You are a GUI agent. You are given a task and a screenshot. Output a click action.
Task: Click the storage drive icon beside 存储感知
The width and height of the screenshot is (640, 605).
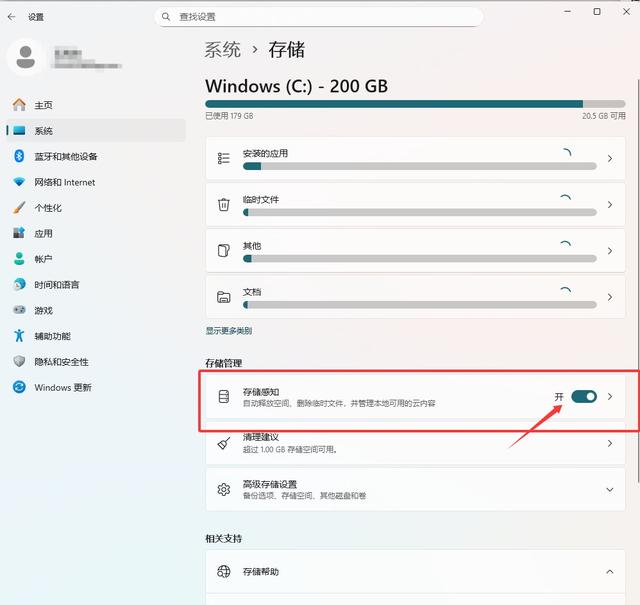[224, 396]
